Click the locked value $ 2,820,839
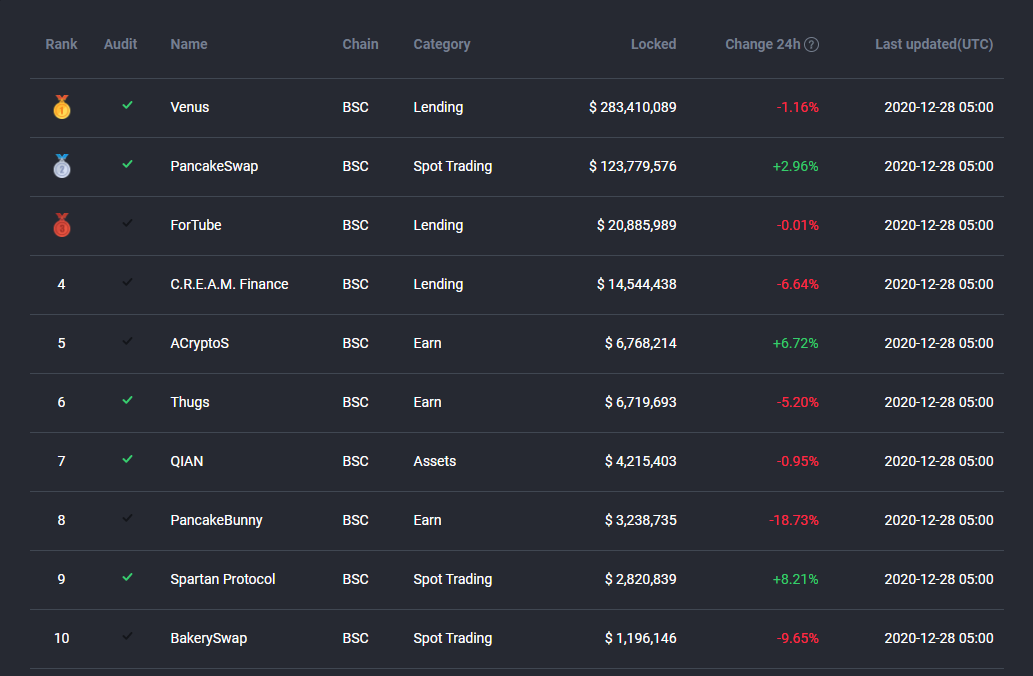 pyautogui.click(x=640, y=579)
